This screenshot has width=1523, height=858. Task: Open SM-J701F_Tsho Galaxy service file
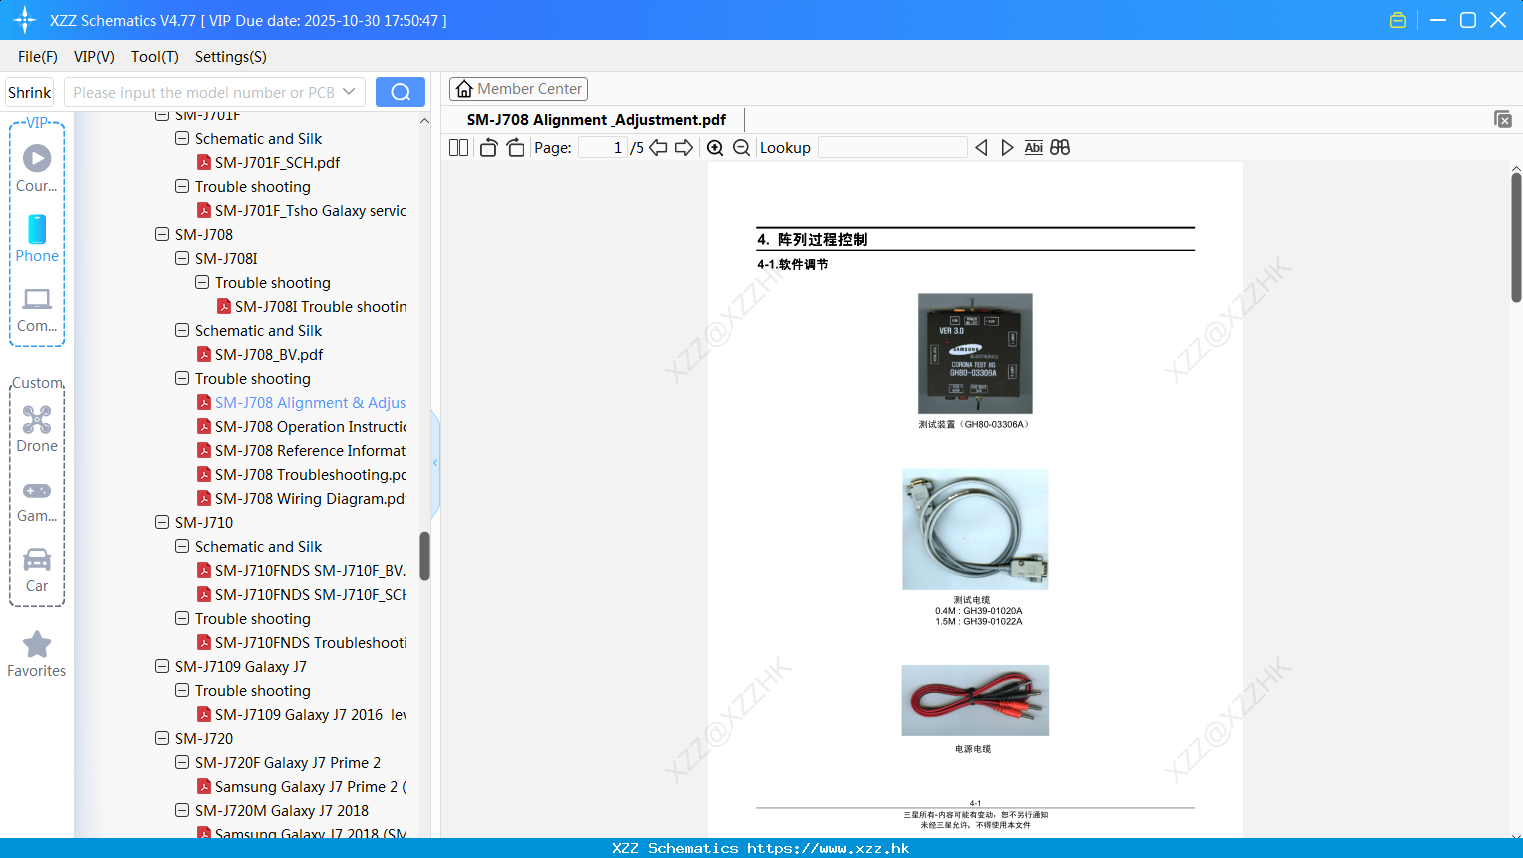coord(301,210)
